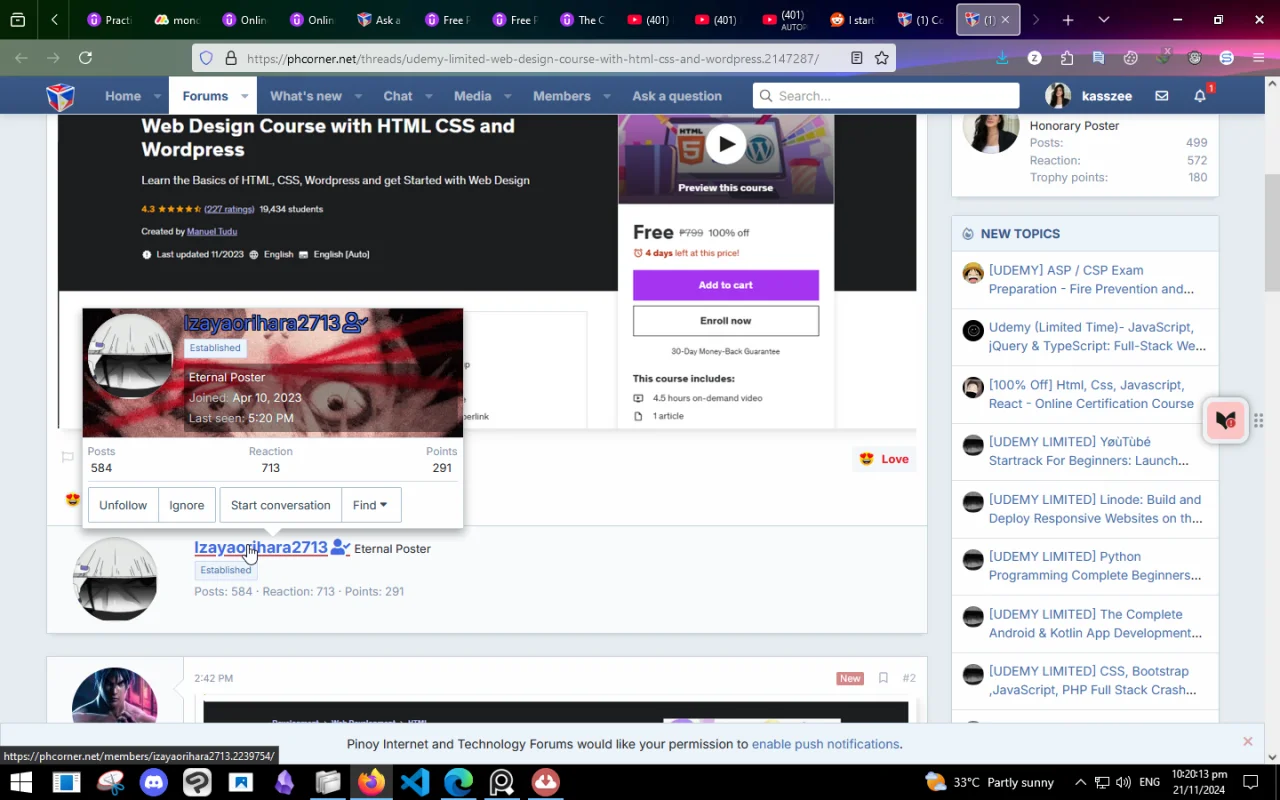Open the weather widget showing 33°C

pos(988,782)
